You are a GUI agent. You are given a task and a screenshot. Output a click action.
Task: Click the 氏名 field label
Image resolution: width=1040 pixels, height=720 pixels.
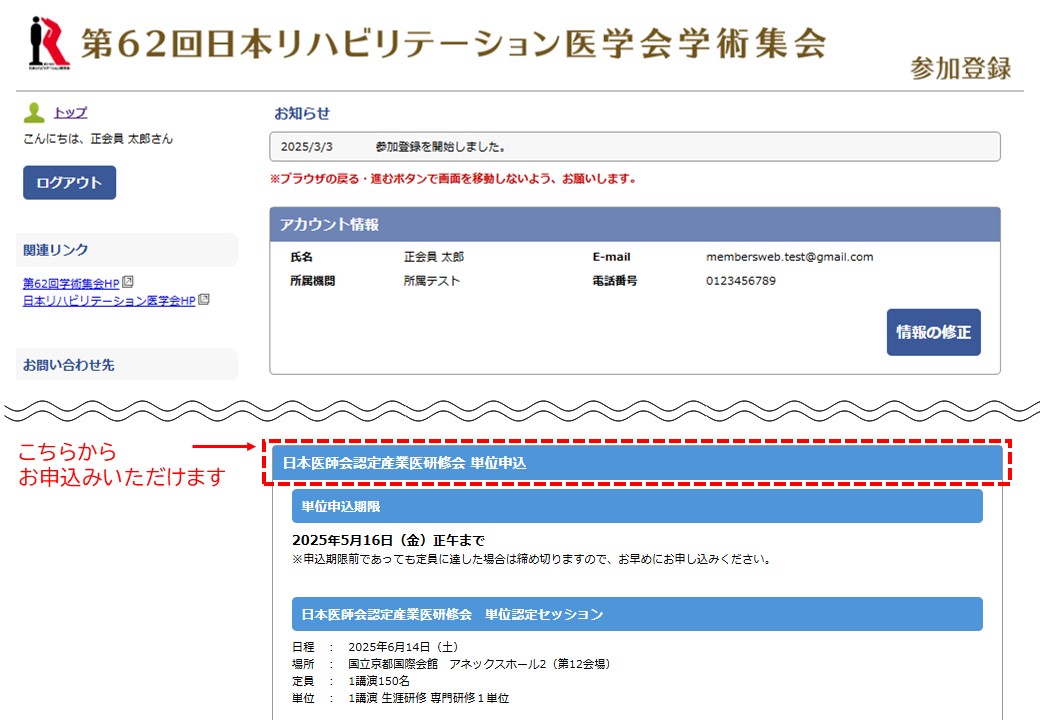point(302,257)
